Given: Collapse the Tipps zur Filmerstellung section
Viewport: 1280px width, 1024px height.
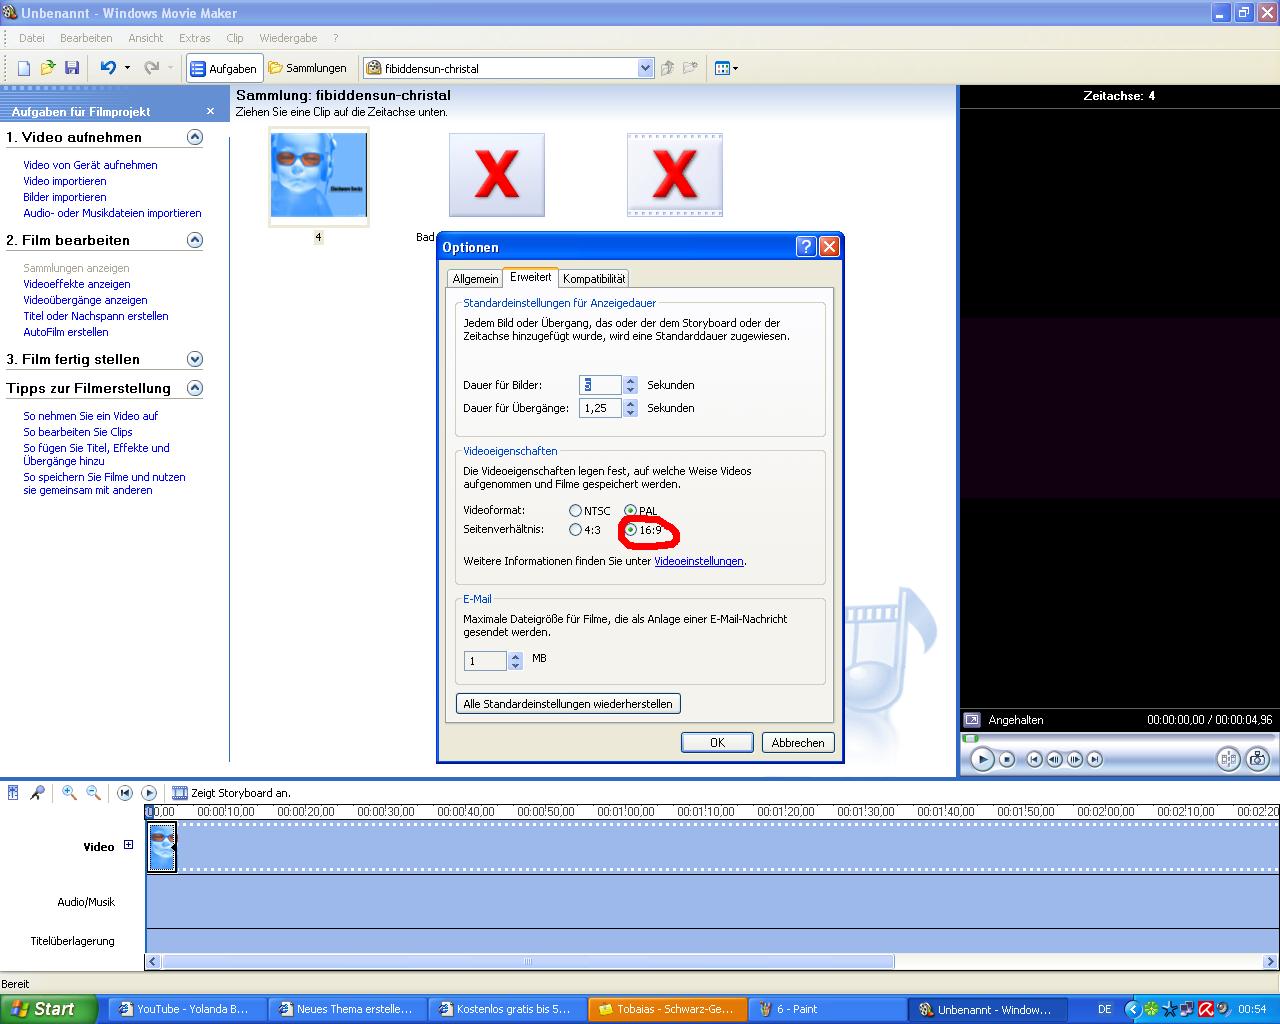Looking at the screenshot, I should (195, 388).
